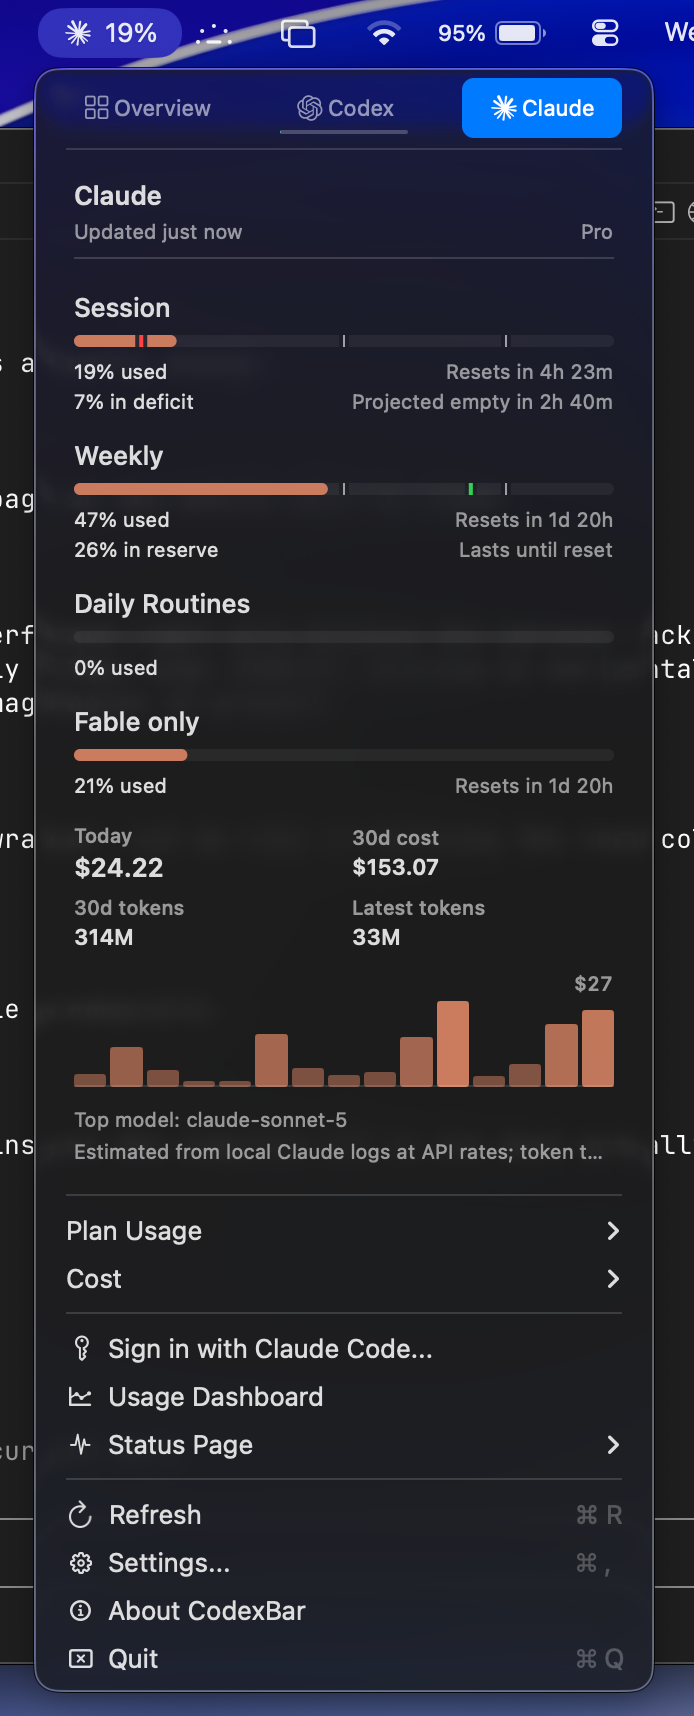Choose Sign in with Claude Code
This screenshot has height=1716, width=694.
[344, 1349]
